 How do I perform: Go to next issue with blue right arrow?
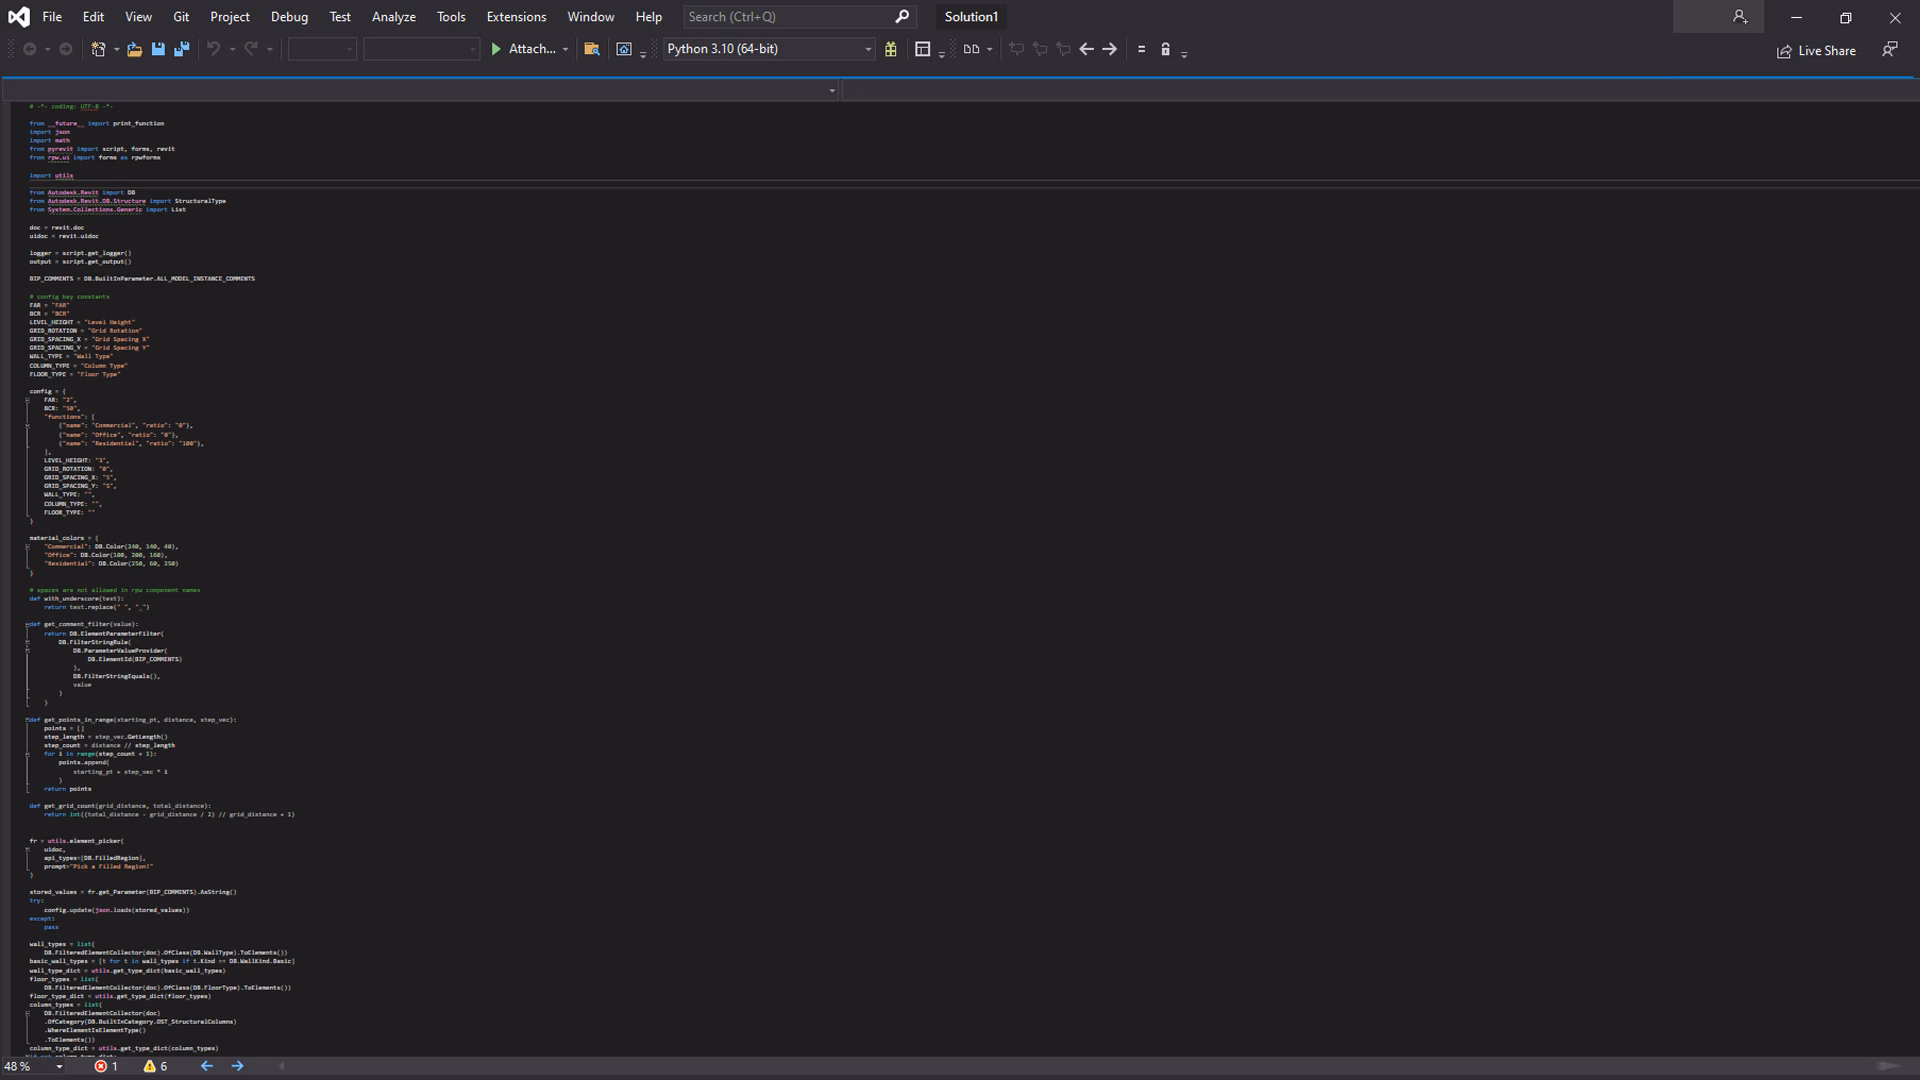tap(238, 1067)
